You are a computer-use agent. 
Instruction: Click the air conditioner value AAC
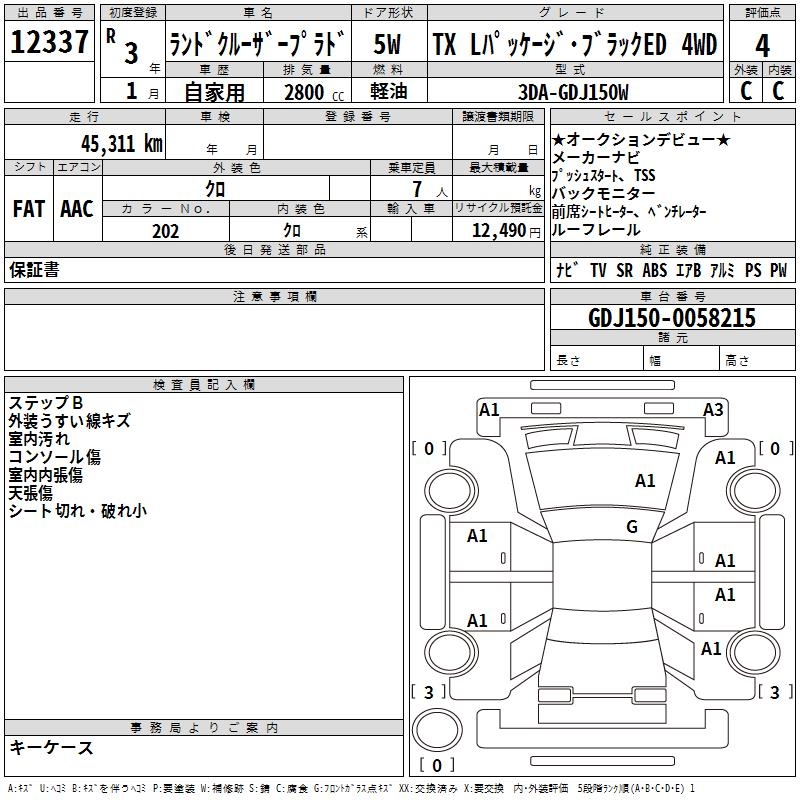[77, 209]
